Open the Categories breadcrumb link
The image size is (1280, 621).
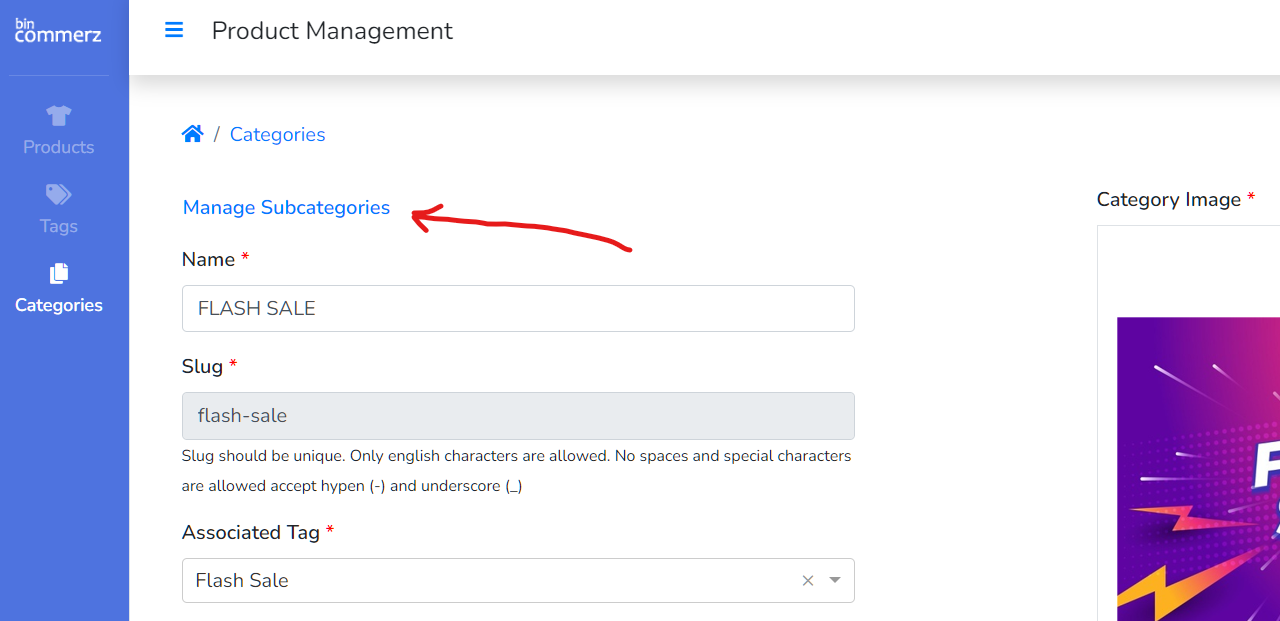(x=277, y=134)
